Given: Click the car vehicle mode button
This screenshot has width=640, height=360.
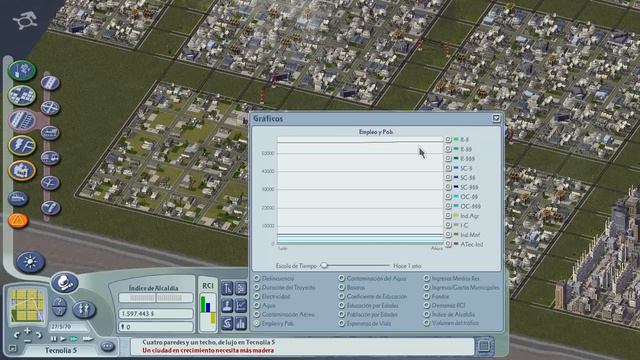Looking at the screenshot, I should pyautogui.click(x=18, y=198).
